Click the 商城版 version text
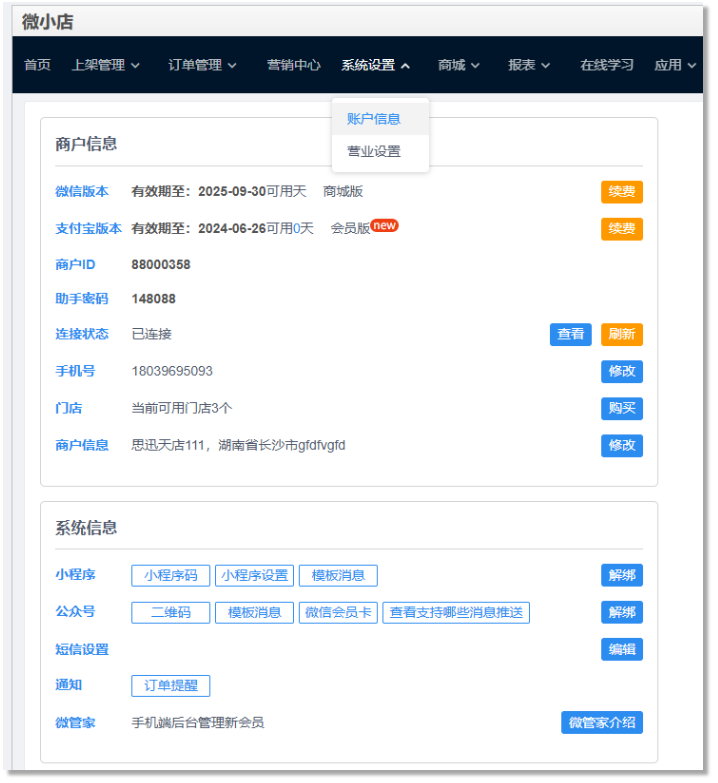 343,192
